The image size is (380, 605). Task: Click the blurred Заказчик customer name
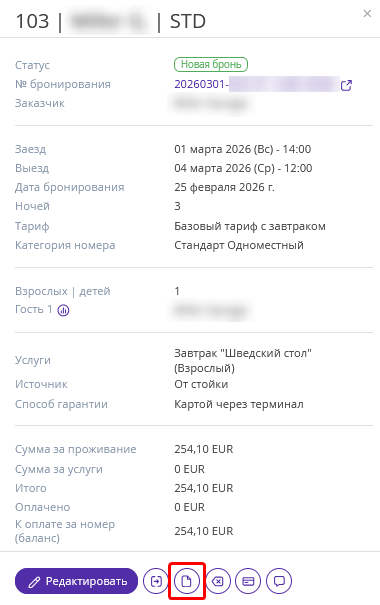coord(211,103)
